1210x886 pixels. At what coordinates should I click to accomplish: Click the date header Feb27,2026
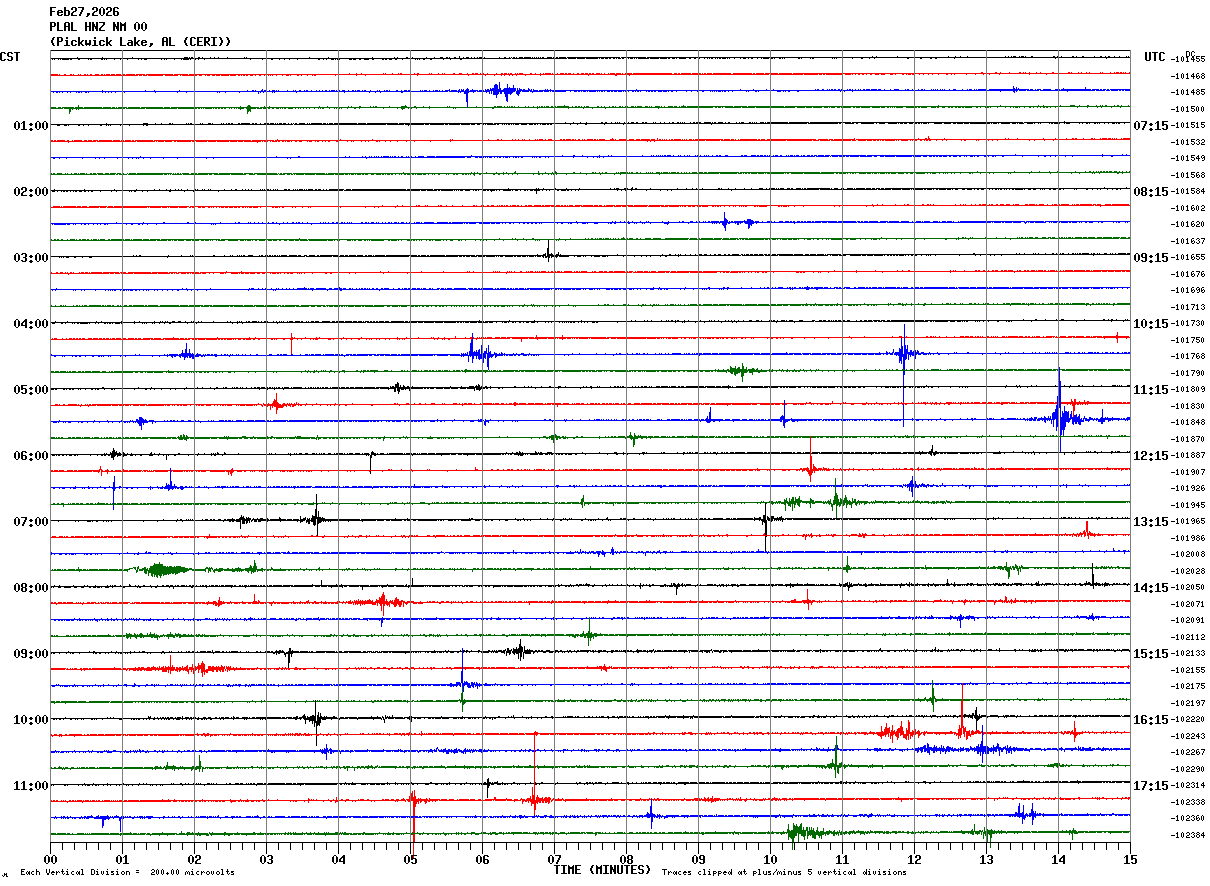click(84, 12)
